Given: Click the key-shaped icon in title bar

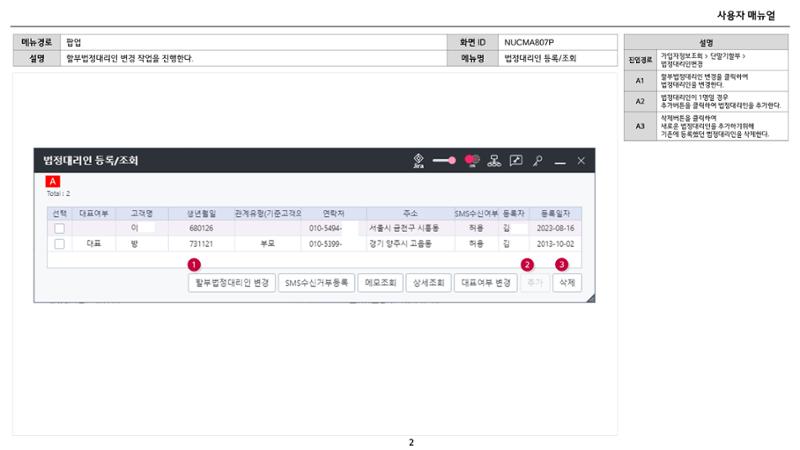Looking at the screenshot, I should click(538, 161).
